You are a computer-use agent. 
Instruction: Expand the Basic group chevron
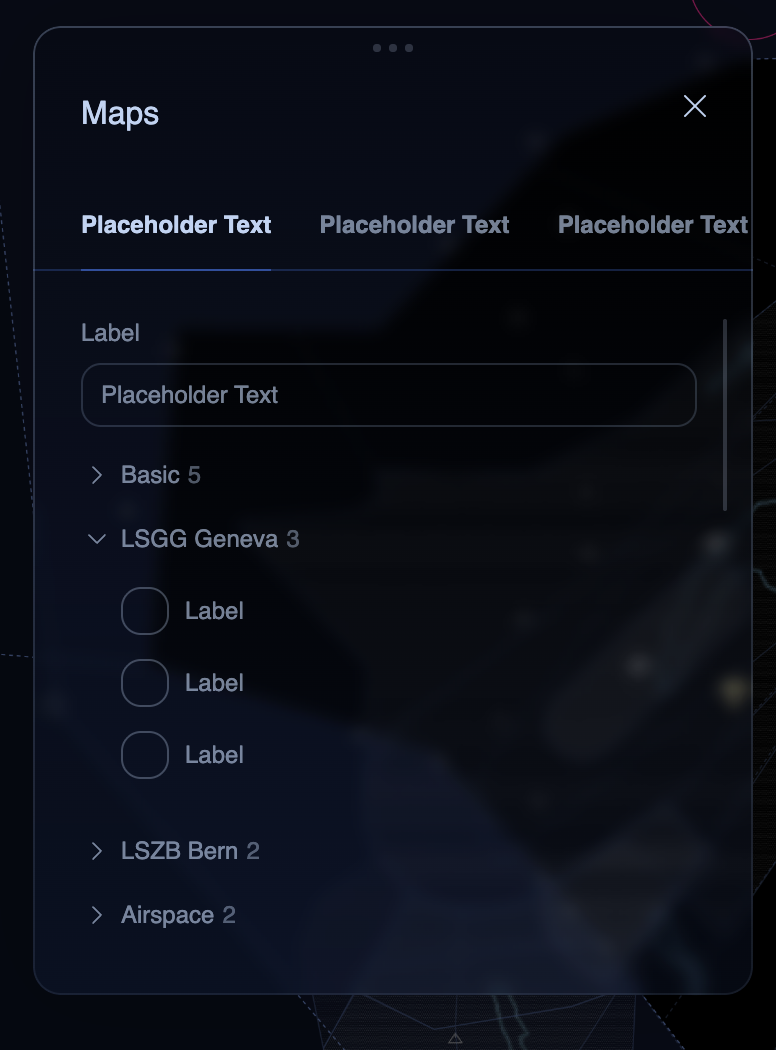[97, 475]
